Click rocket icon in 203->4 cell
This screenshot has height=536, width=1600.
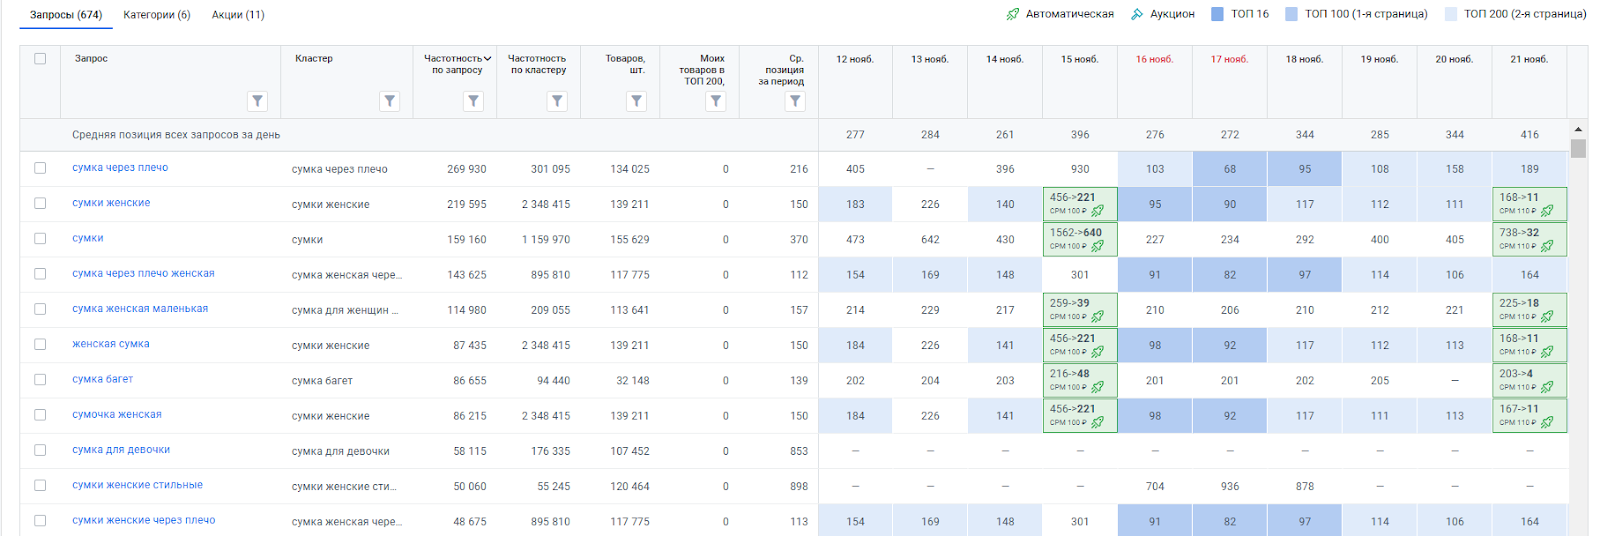(x=1547, y=387)
